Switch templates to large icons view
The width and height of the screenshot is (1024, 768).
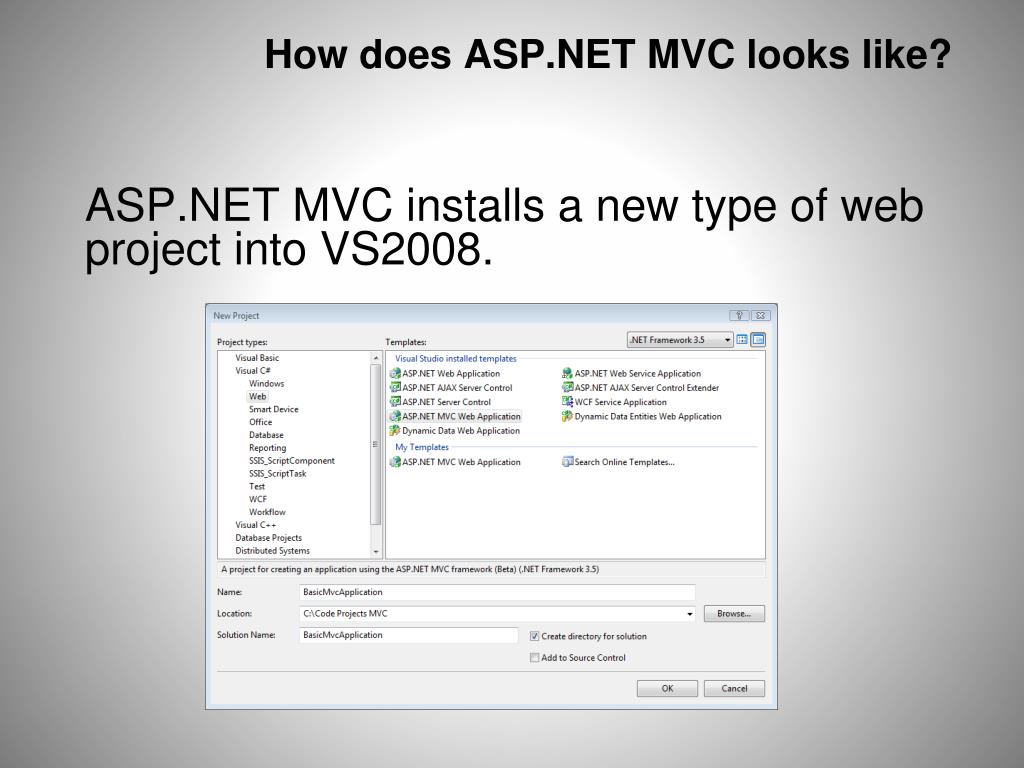pos(742,340)
